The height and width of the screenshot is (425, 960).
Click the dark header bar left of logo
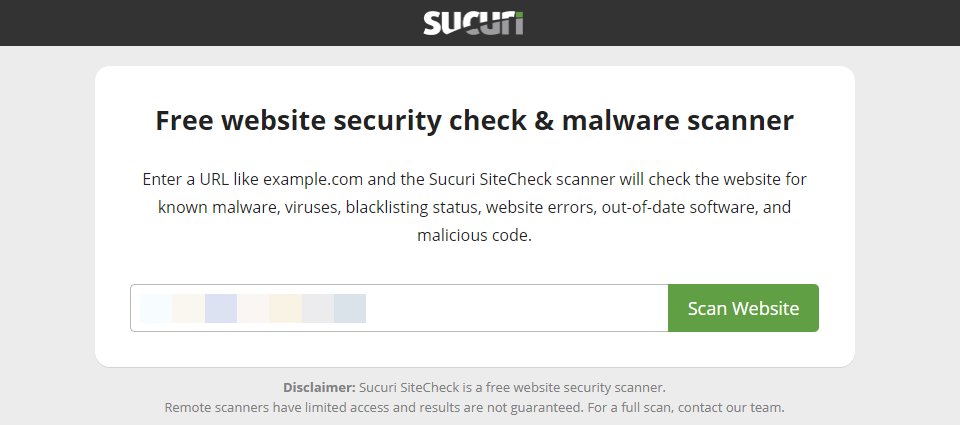200,23
